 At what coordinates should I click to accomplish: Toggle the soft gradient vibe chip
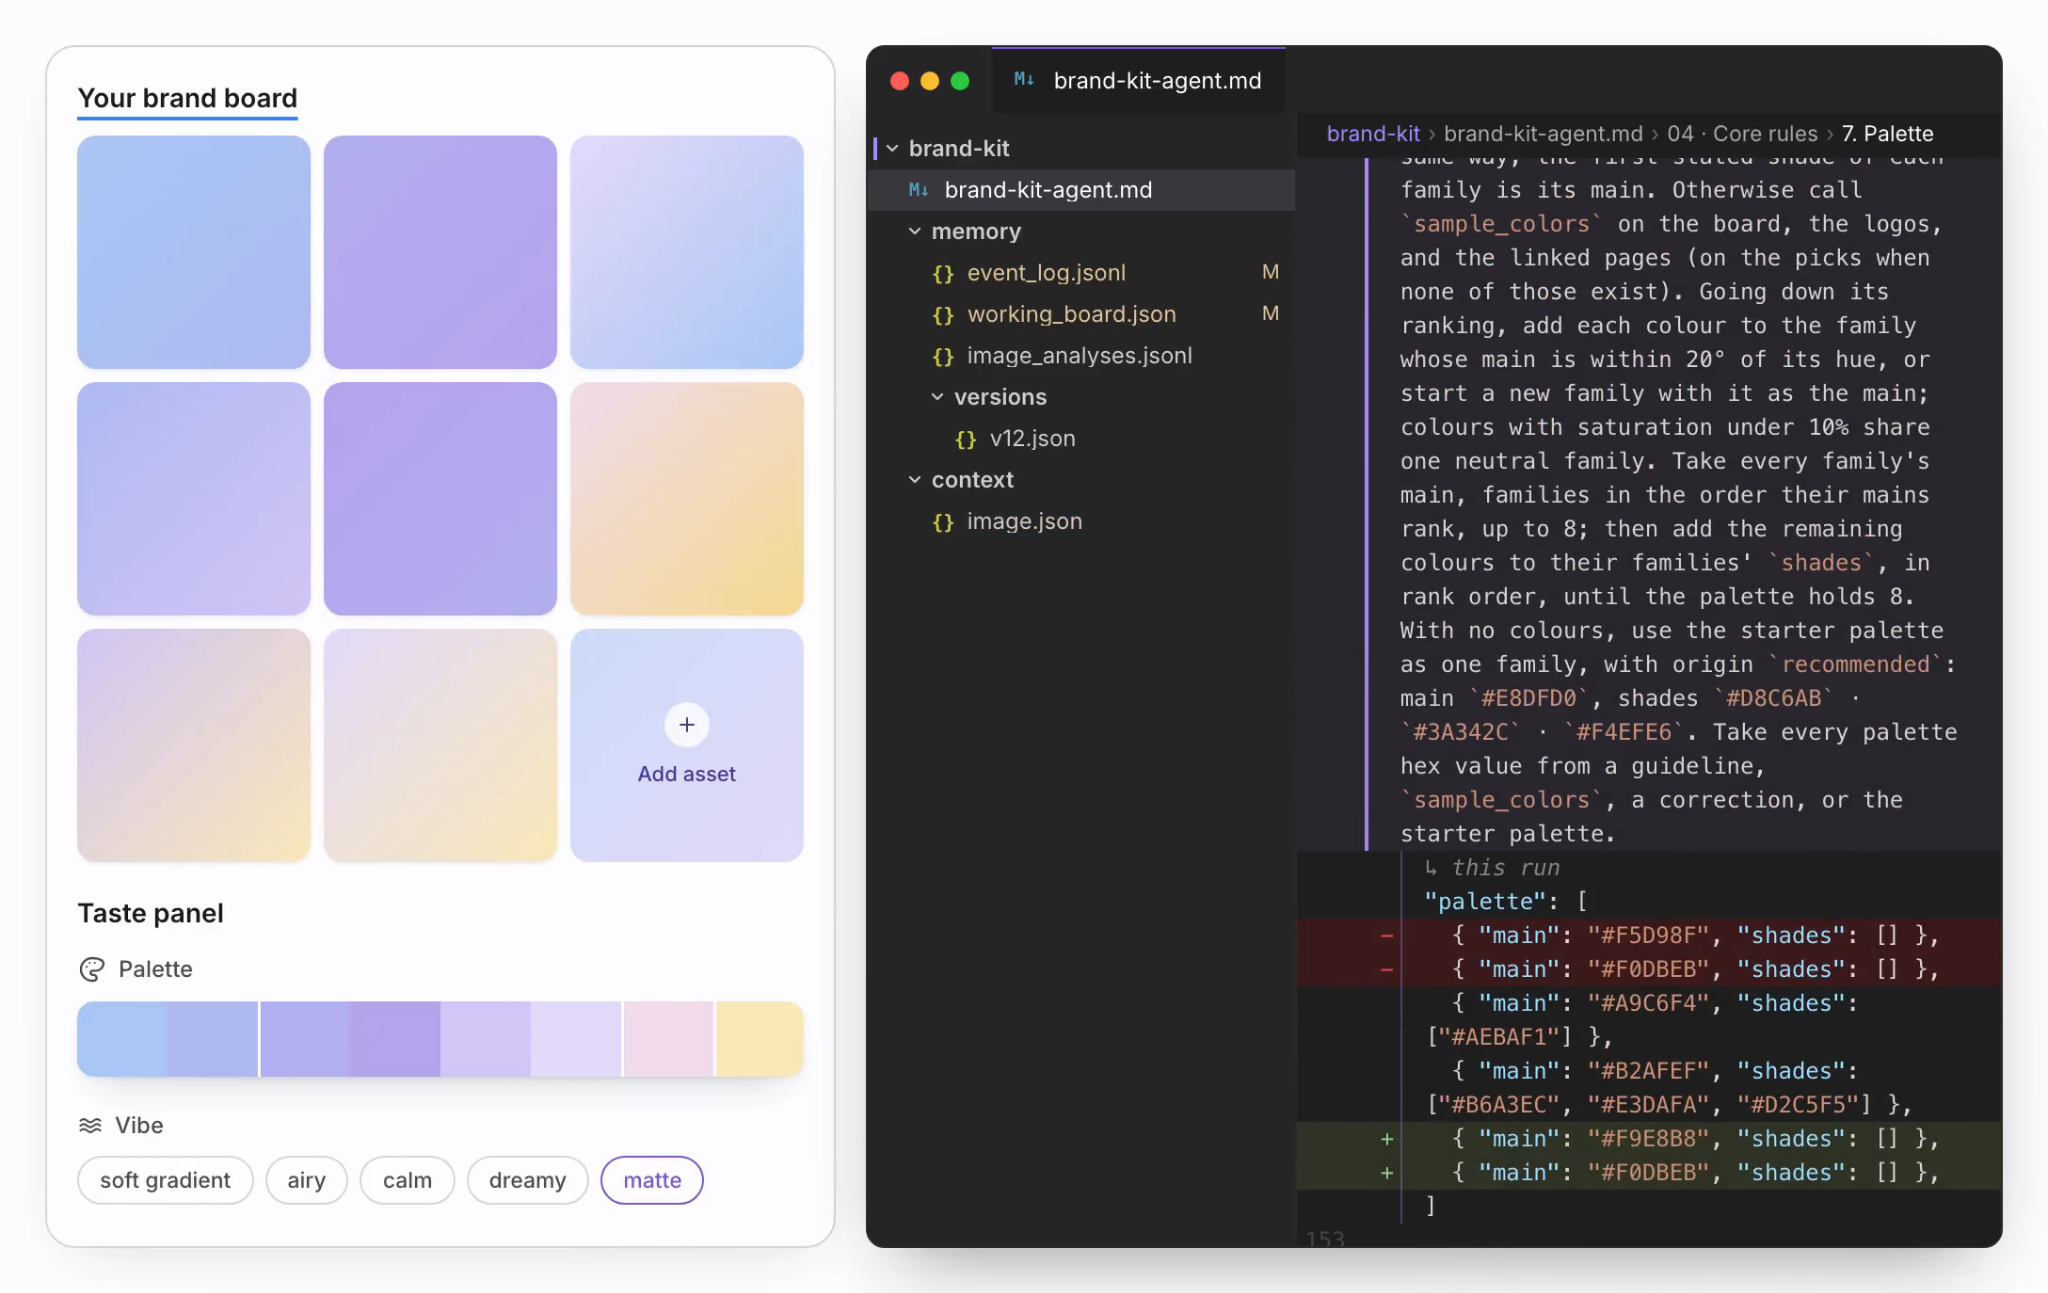tap(165, 1180)
